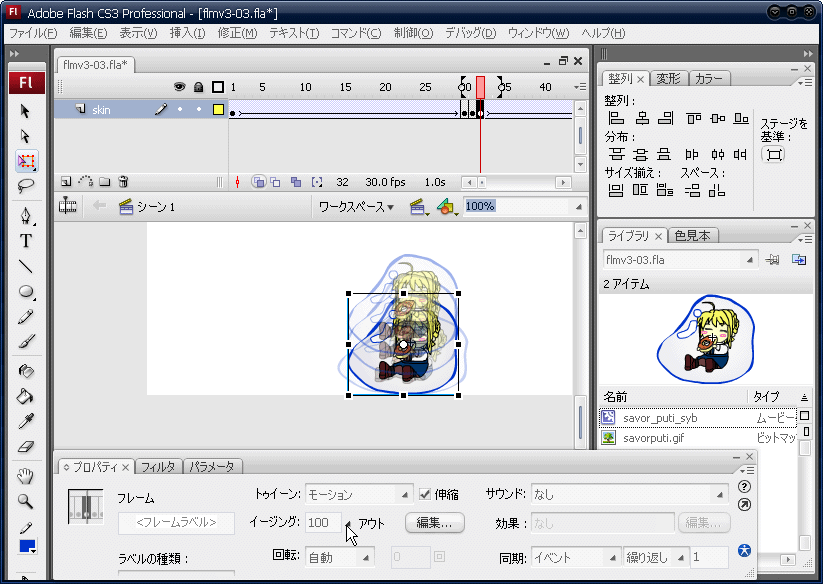Open the ファイル(F) menu
The width and height of the screenshot is (823, 584).
click(x=33, y=33)
